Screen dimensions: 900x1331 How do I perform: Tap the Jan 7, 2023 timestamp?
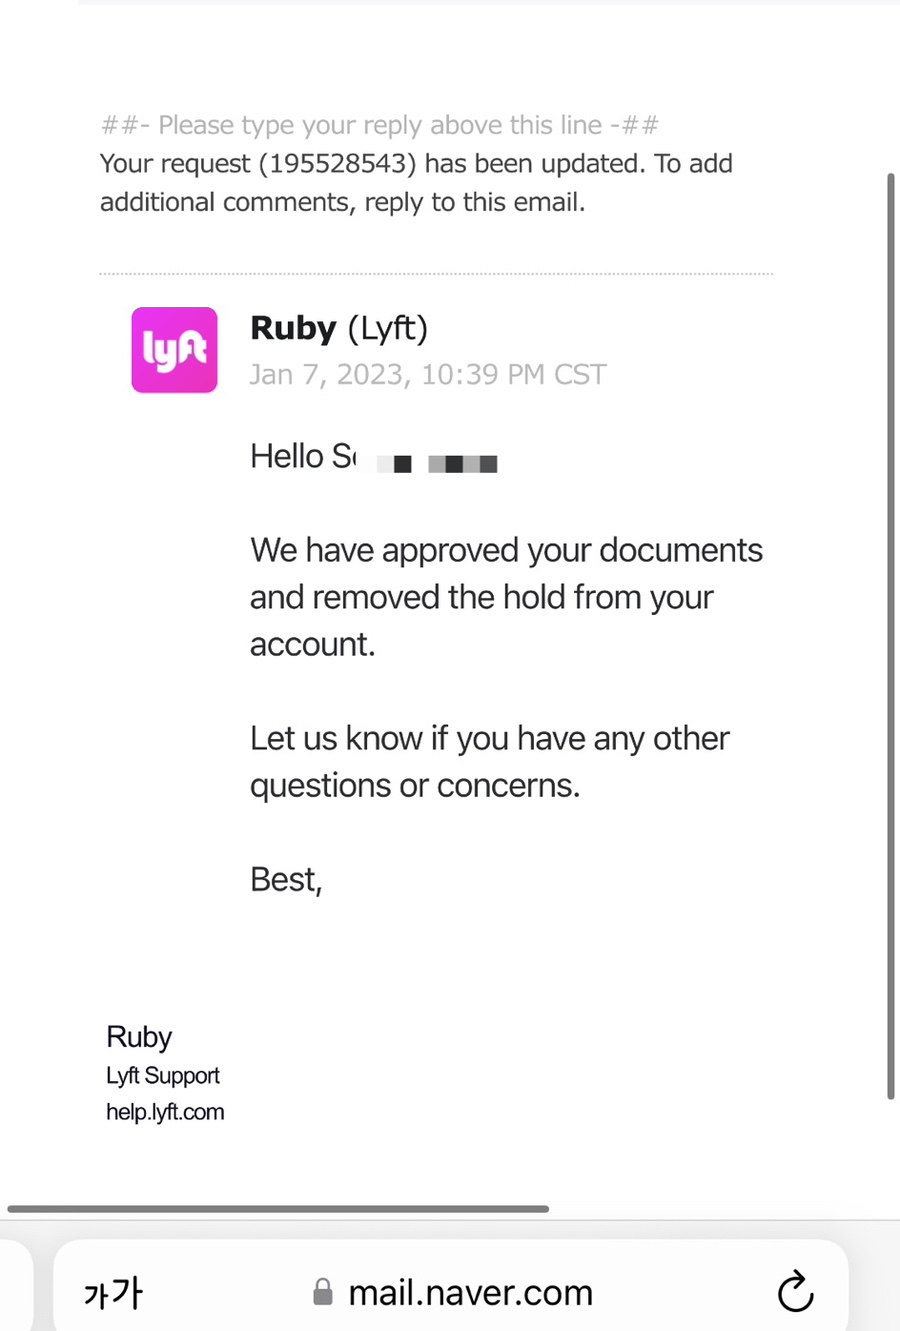tap(428, 374)
